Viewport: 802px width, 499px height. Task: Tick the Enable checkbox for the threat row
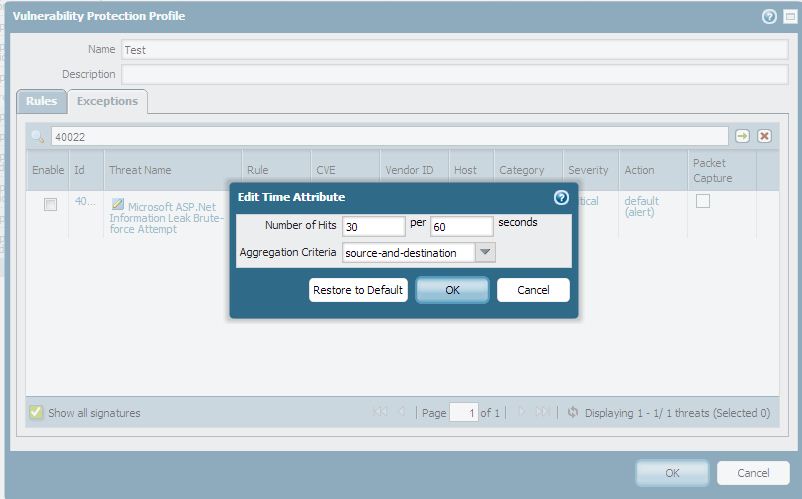50,205
